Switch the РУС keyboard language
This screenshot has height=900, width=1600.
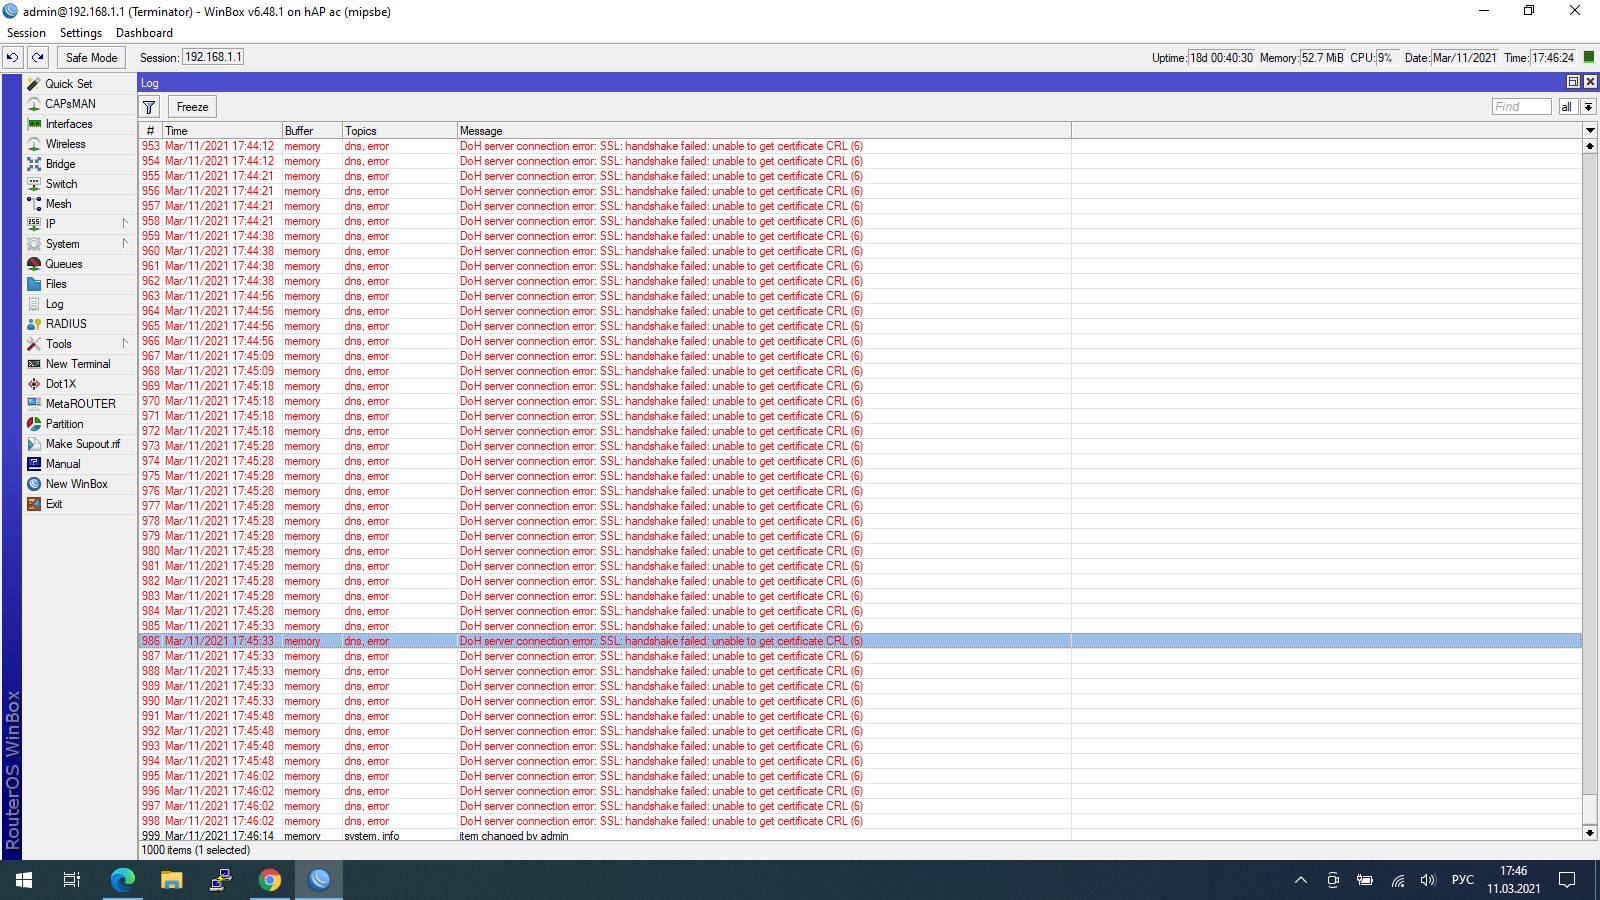[x=1463, y=880]
